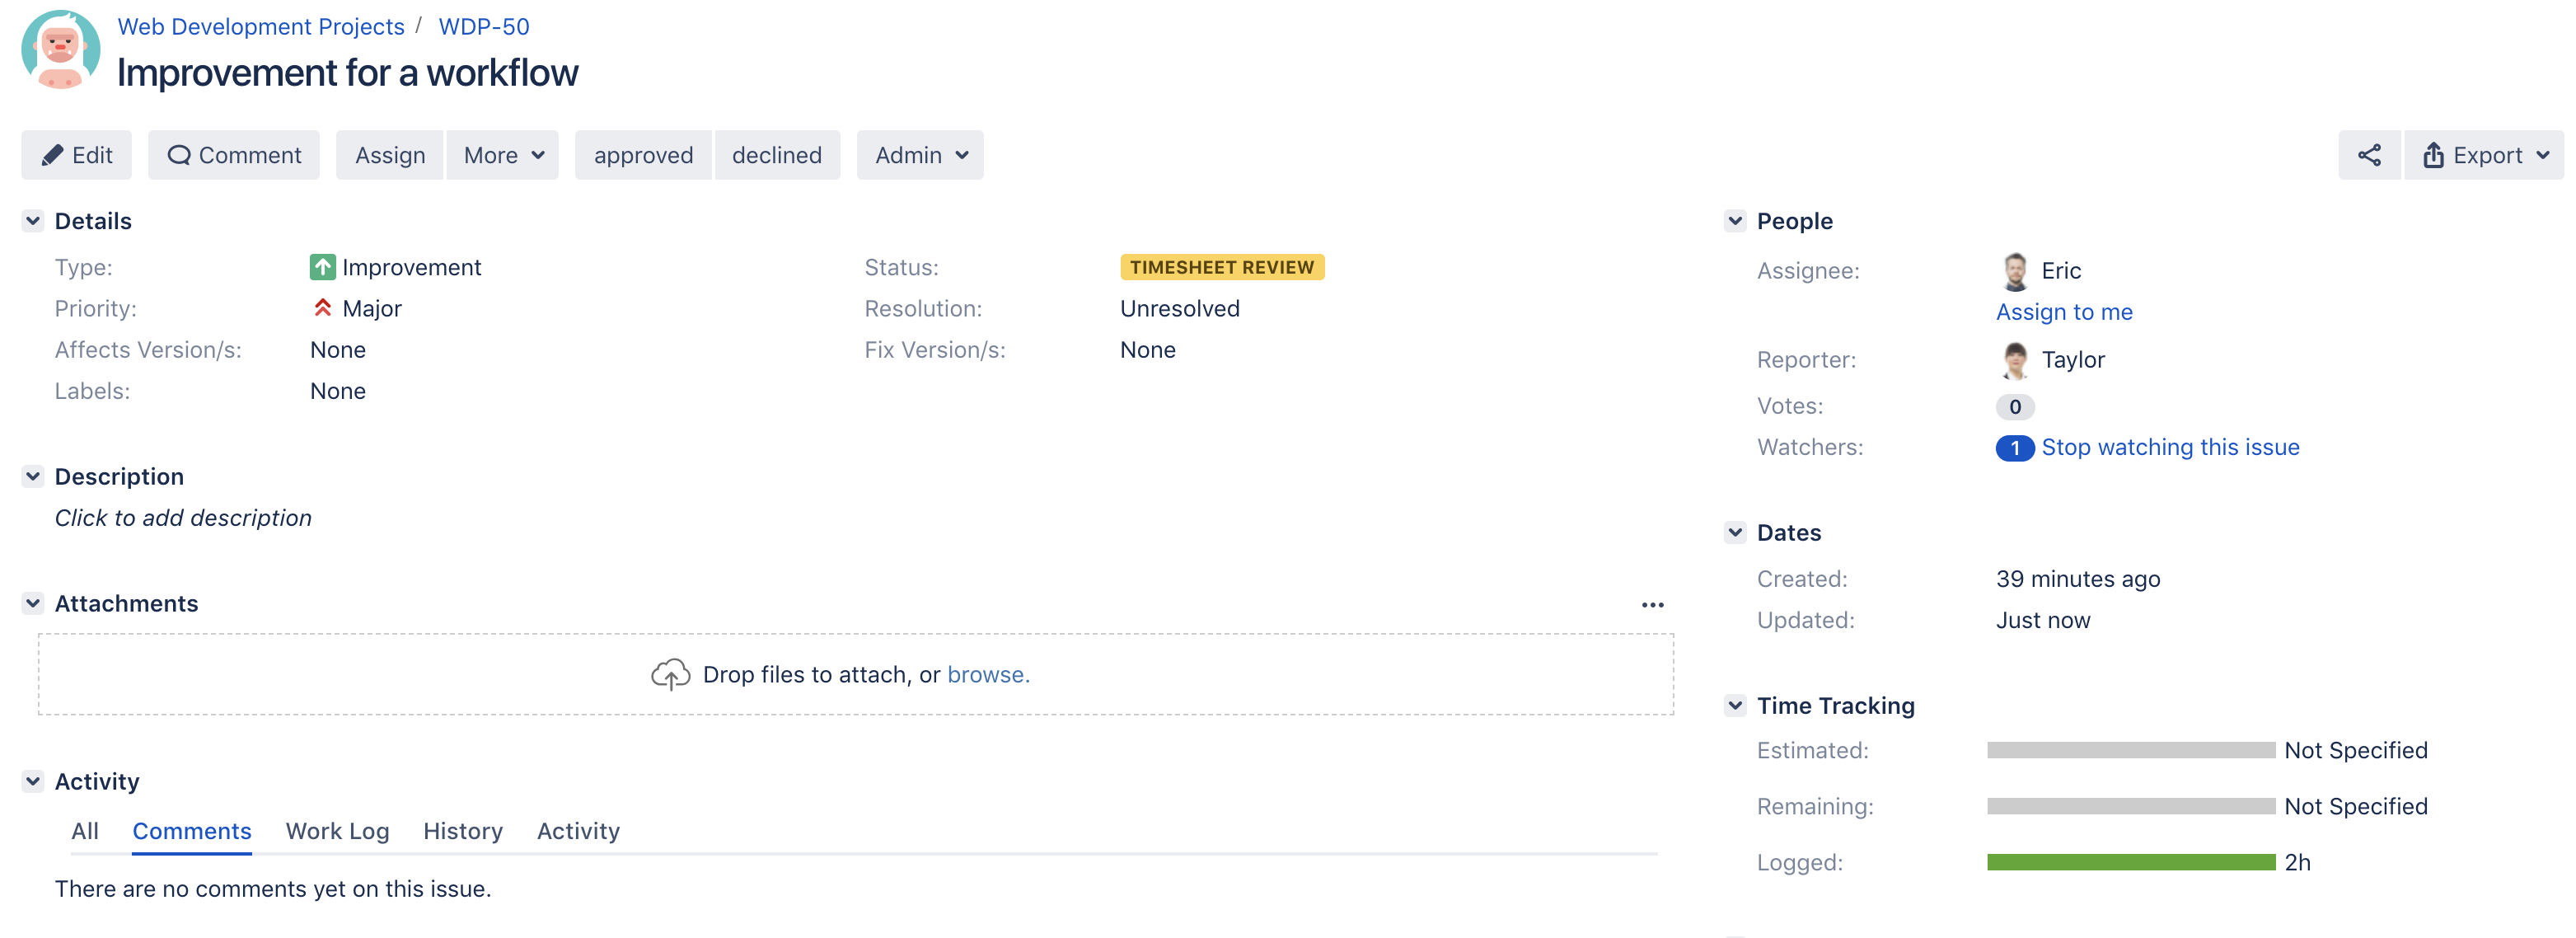The image size is (2576, 938).
Task: Click the approved transition button
Action: 643,155
